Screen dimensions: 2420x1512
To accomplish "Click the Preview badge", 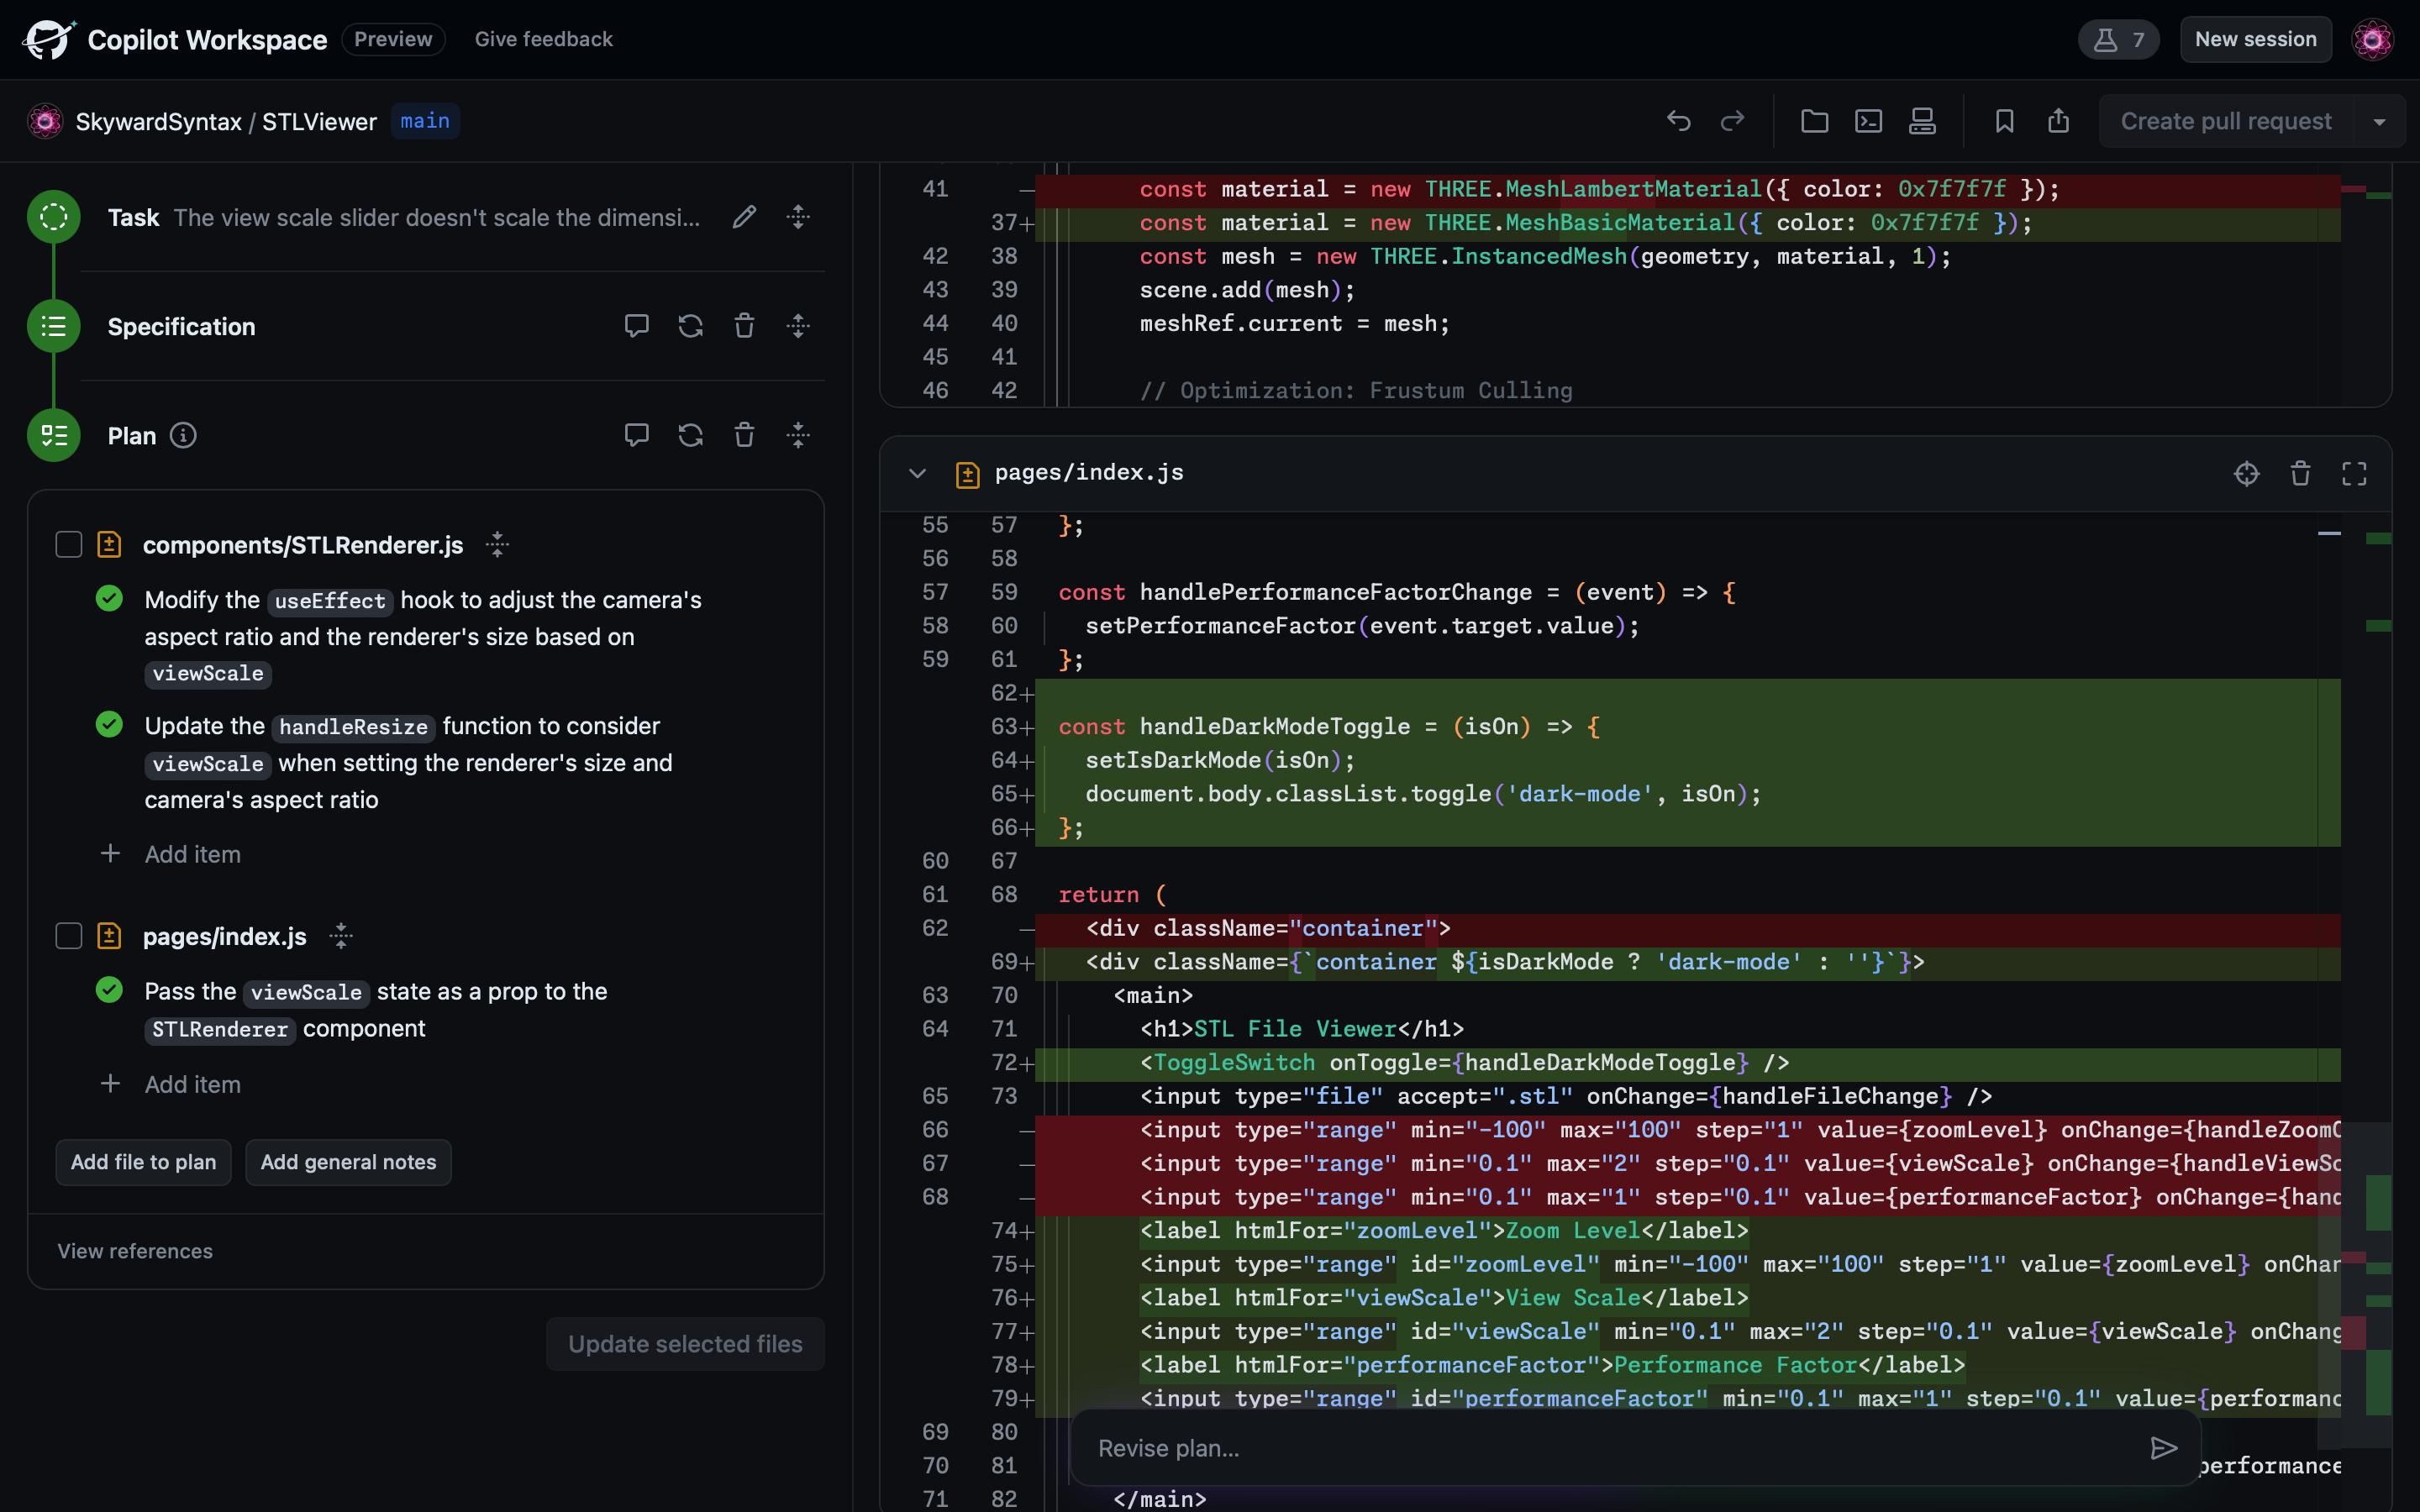I will (x=393, y=39).
